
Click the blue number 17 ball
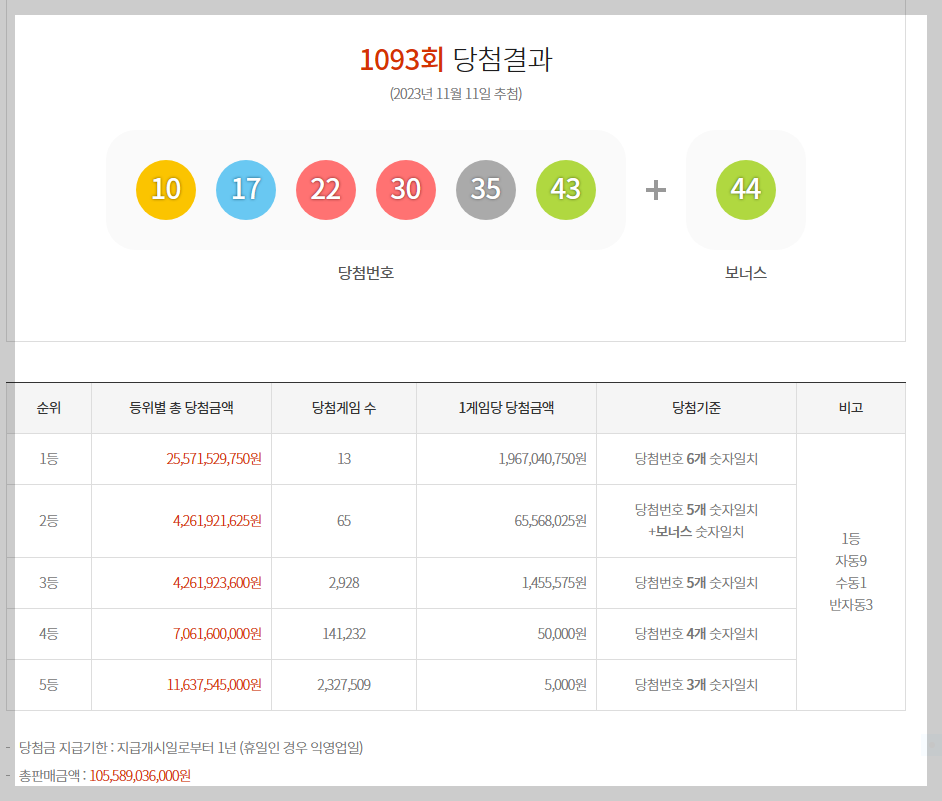coord(246,190)
